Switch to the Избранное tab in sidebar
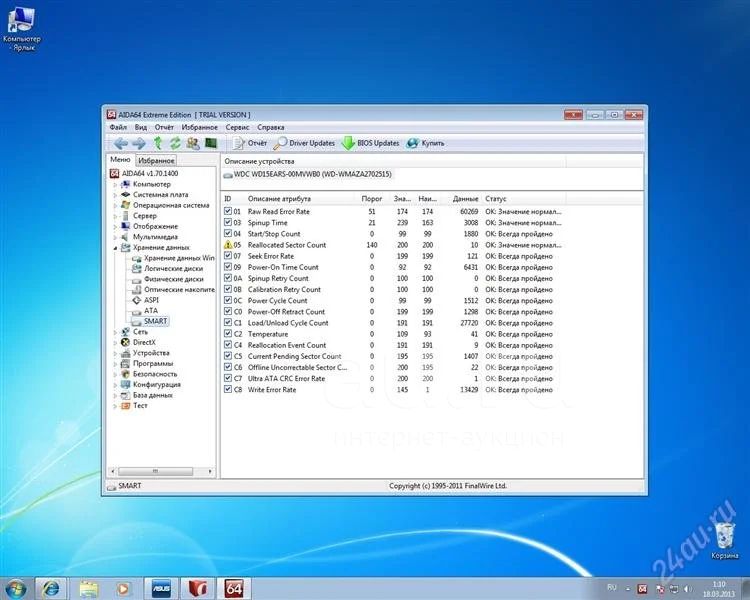 click(156, 161)
